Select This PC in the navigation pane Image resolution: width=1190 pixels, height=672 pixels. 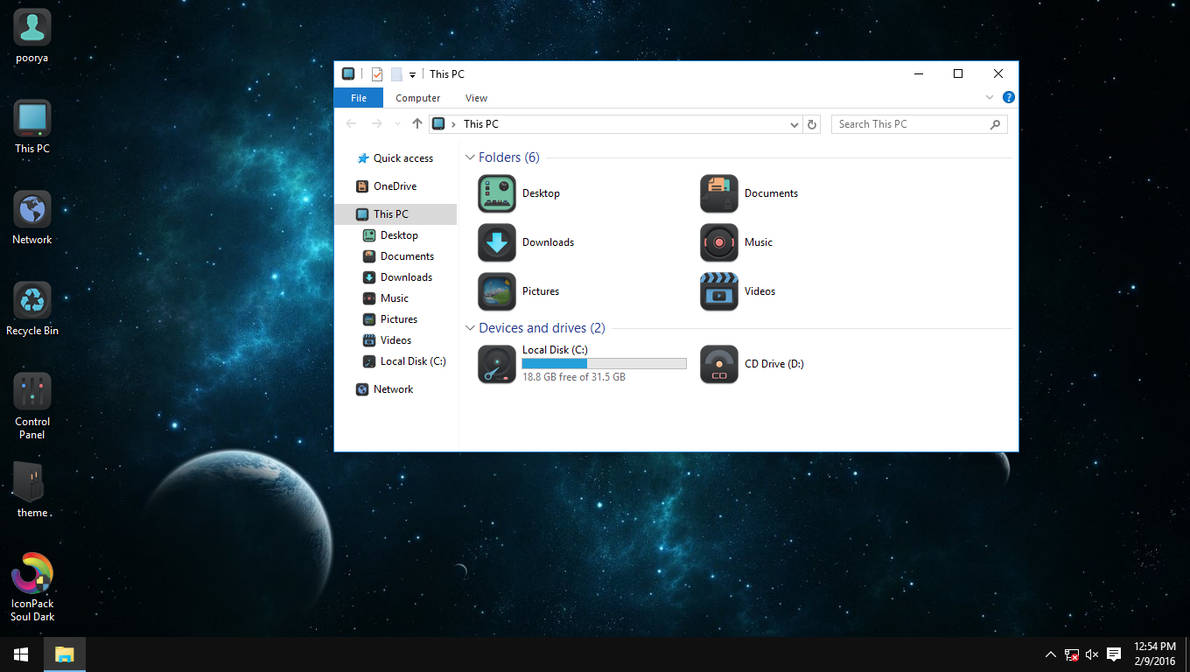(395, 214)
